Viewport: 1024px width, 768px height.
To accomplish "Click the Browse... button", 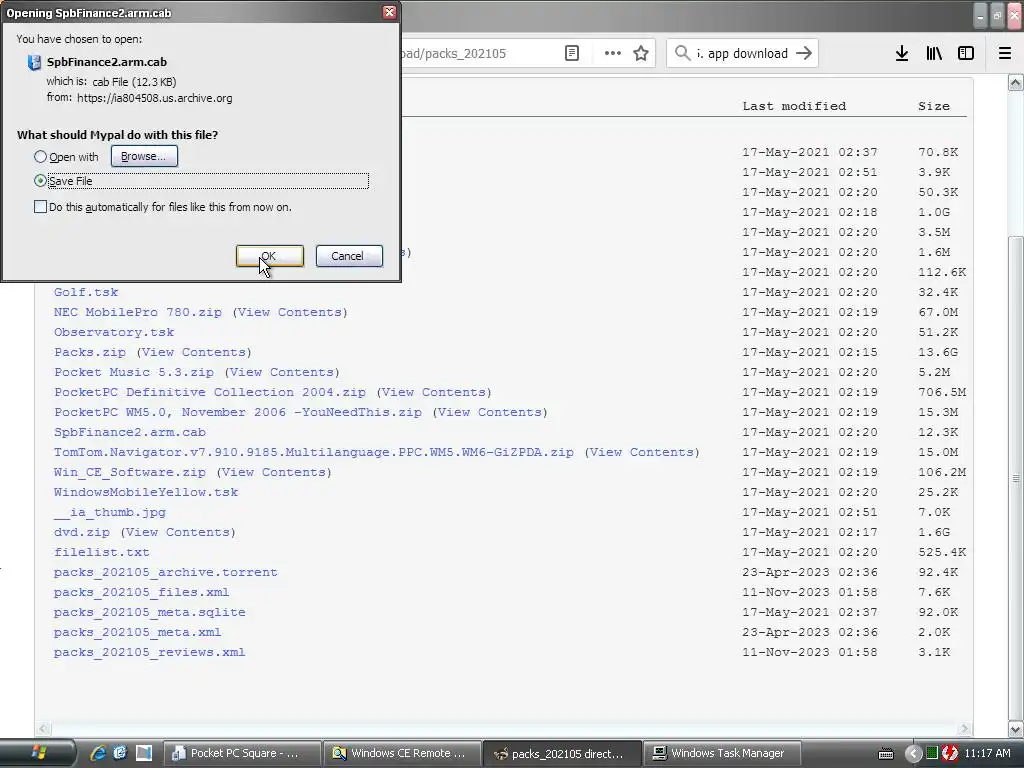I will [144, 156].
